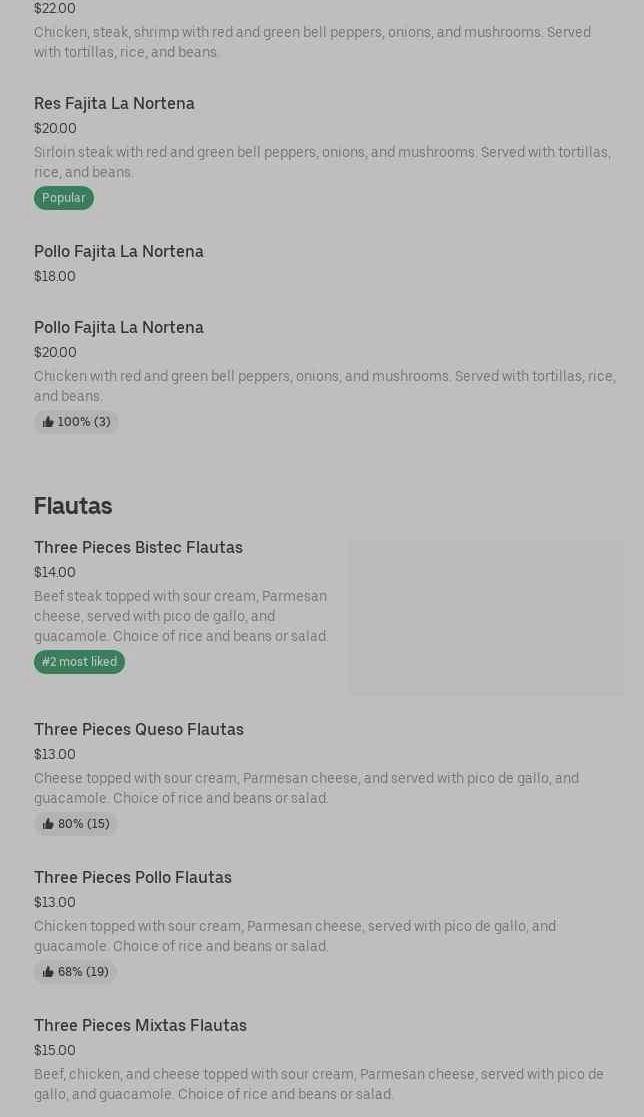Click thumbs-up icon on 68% (19) rating
Viewport: 644px width, 1117px height.
point(48,972)
